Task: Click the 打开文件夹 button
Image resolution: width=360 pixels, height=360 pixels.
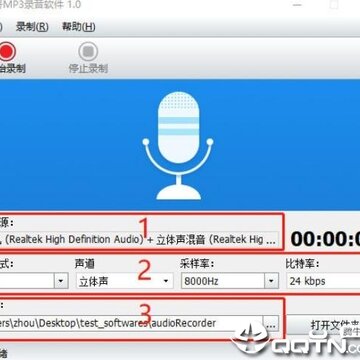Action: pyautogui.click(x=323, y=325)
